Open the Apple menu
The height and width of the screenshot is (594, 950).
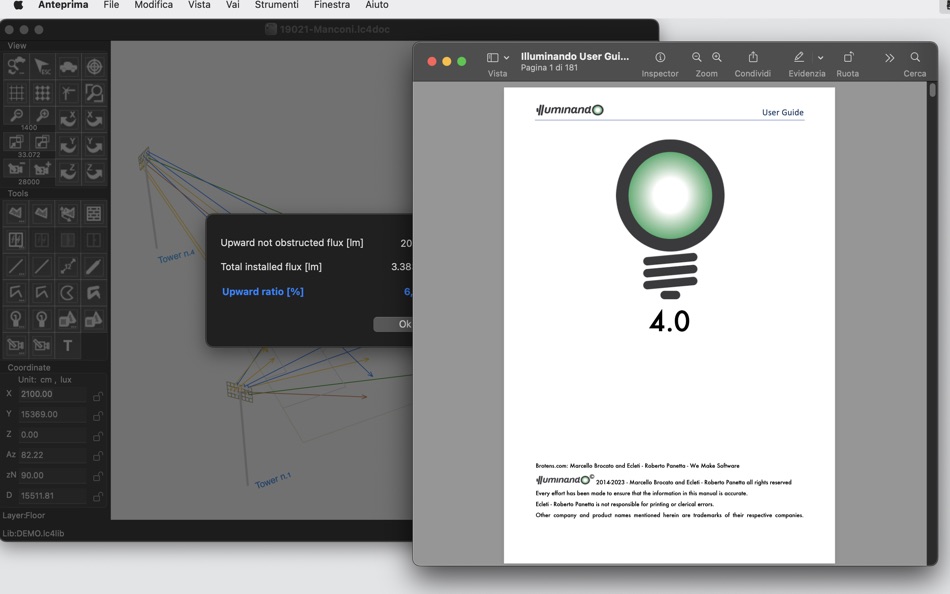[18, 5]
